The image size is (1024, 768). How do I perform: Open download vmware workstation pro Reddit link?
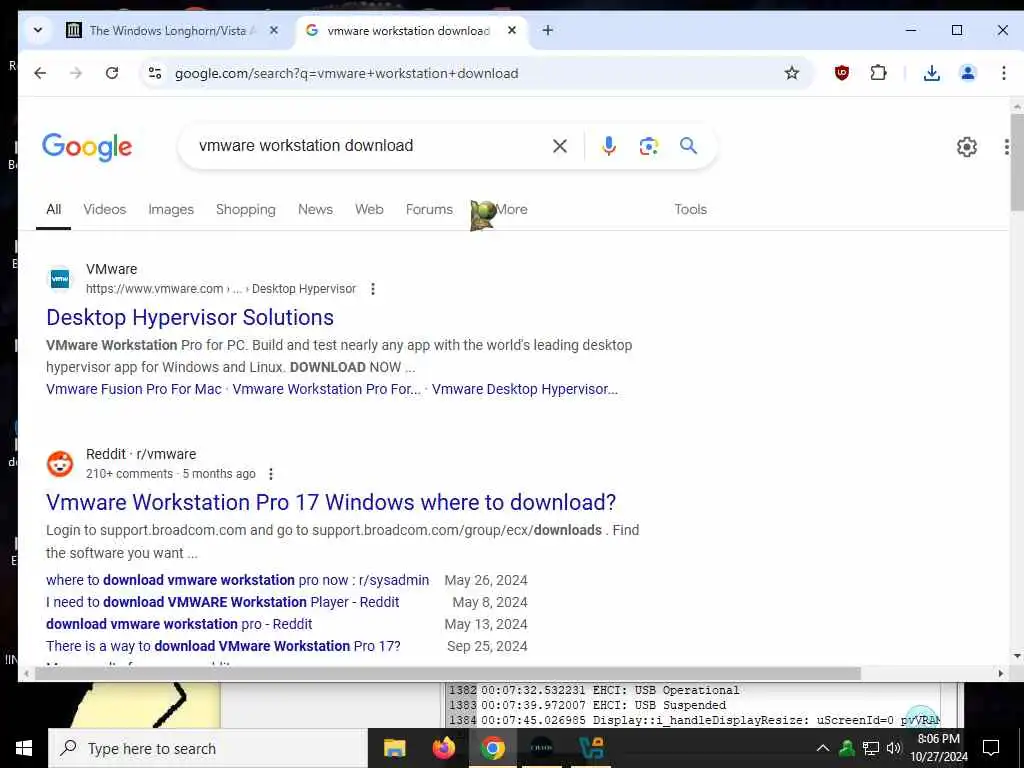coord(179,624)
